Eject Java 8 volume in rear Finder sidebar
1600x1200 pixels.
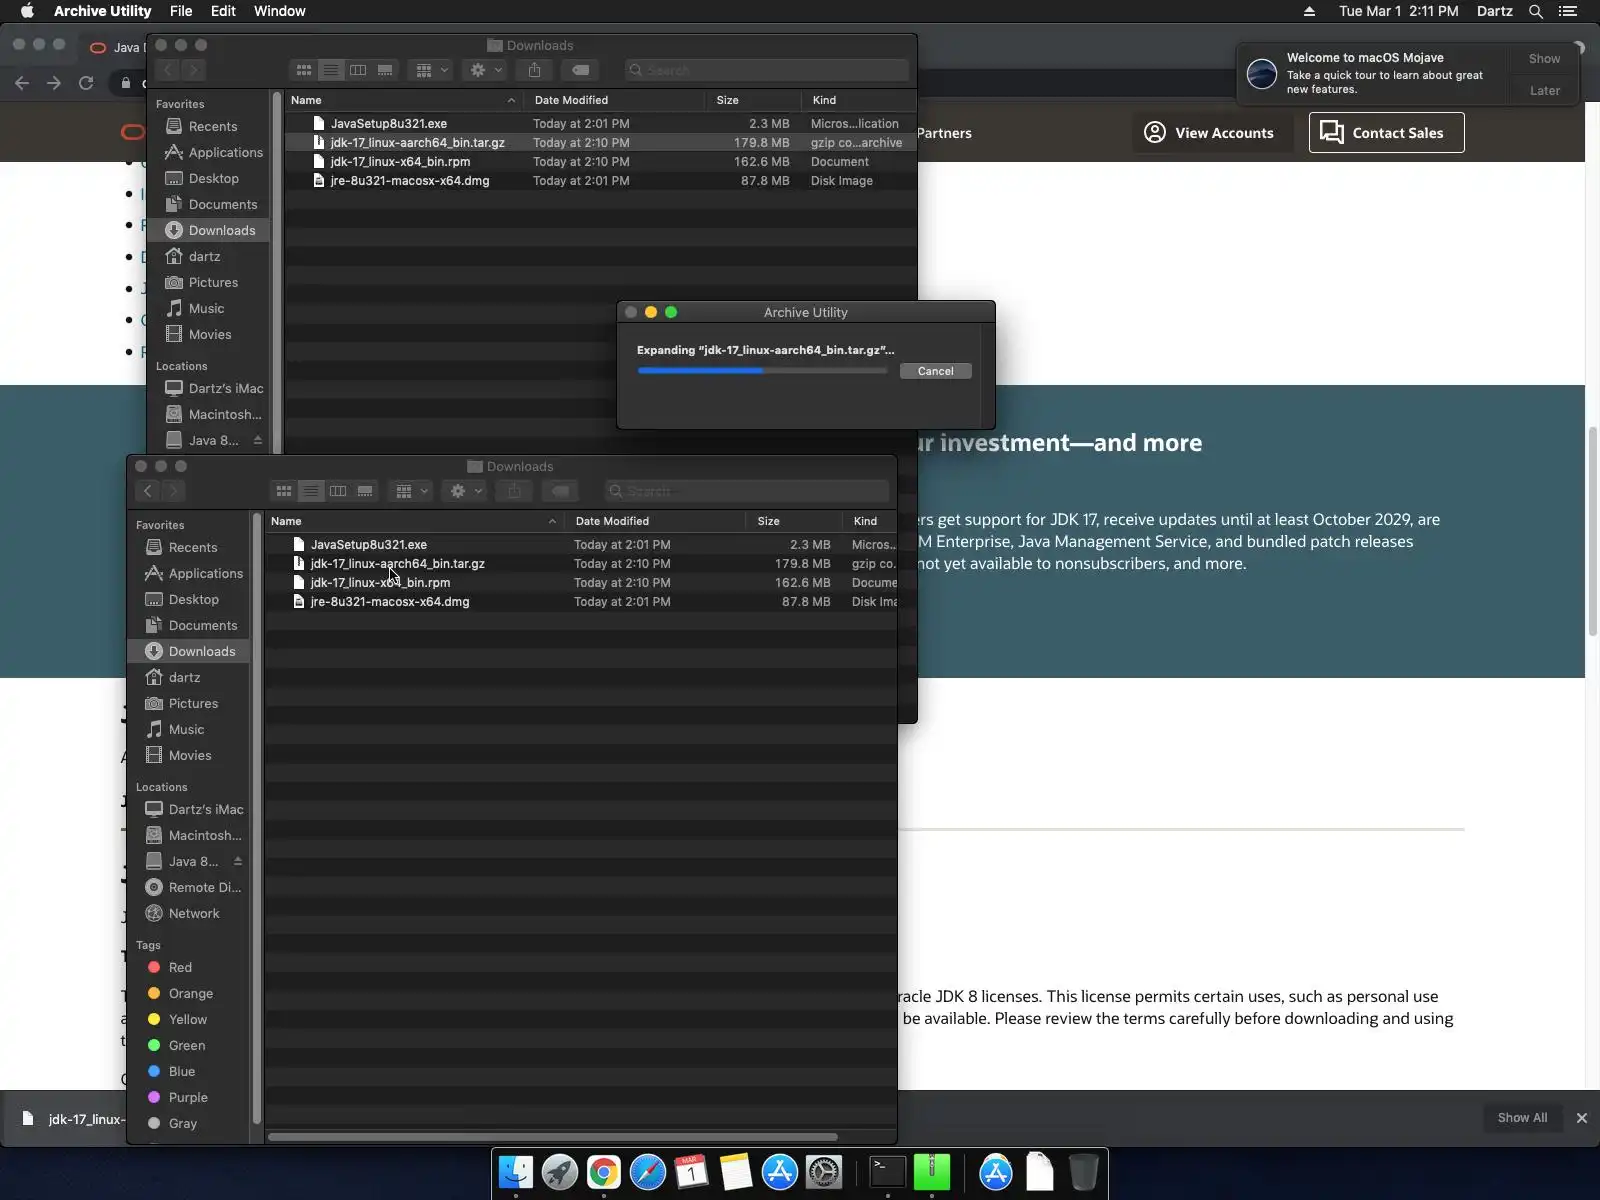(x=258, y=440)
